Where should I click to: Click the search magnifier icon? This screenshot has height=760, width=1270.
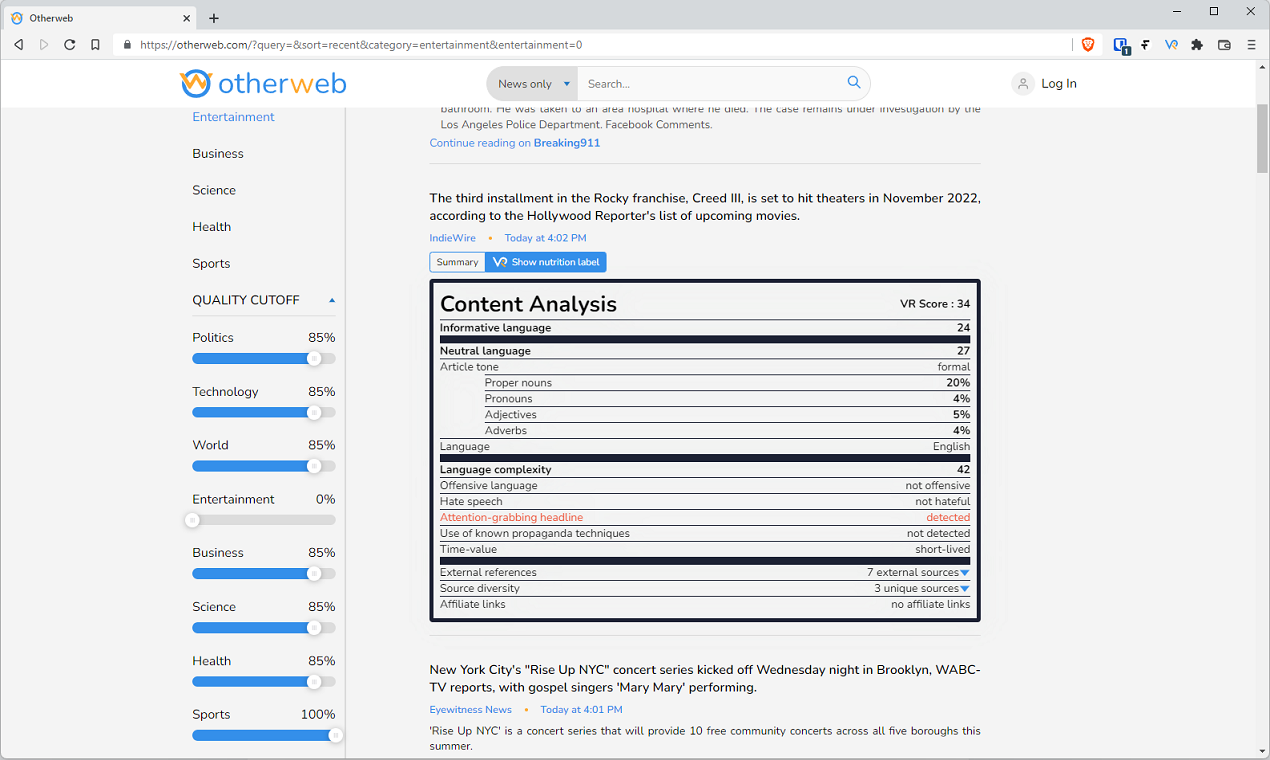tap(854, 83)
